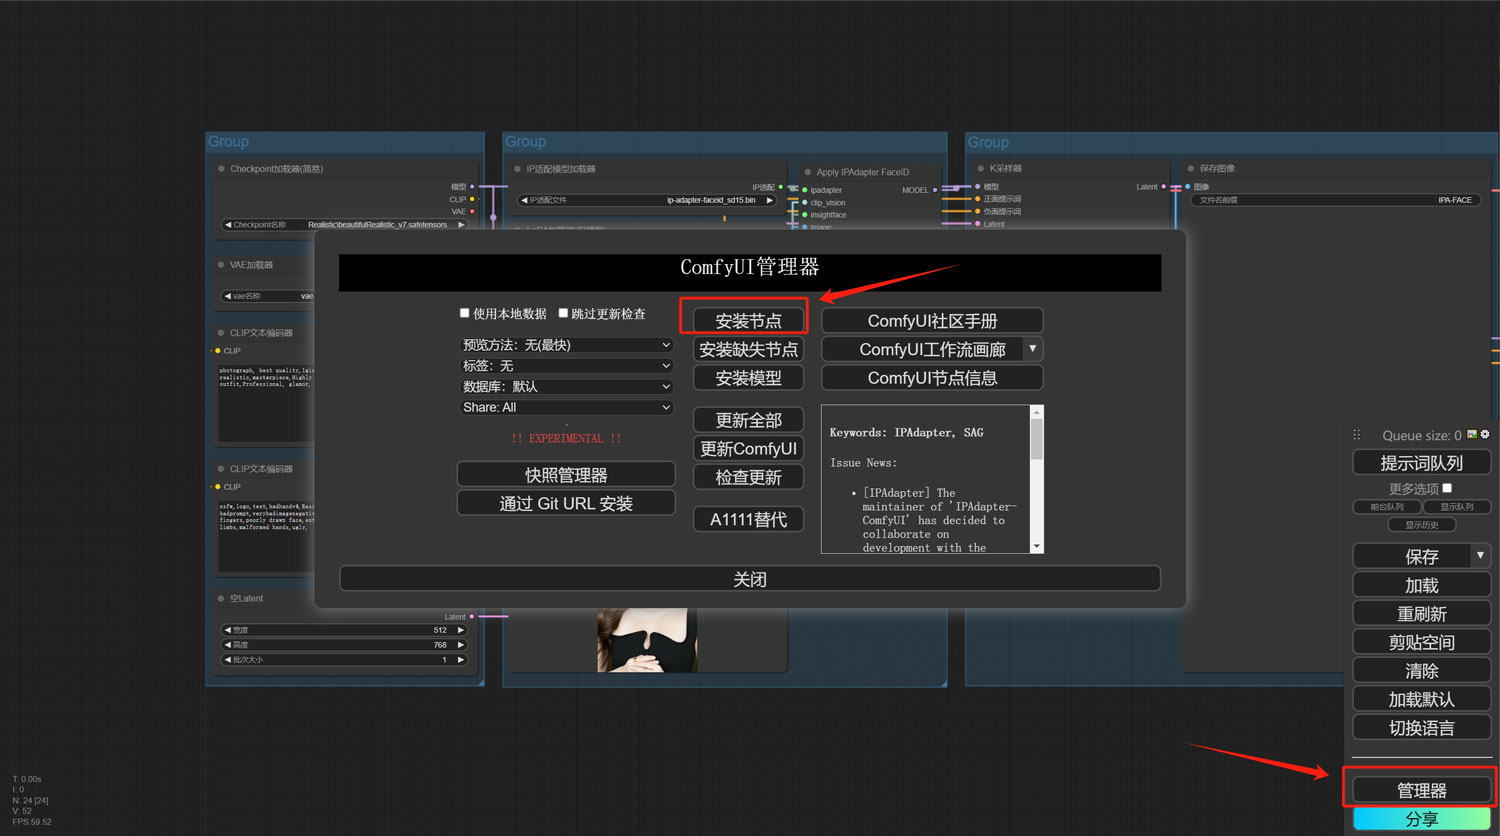
Task: Click the 安装模型 button
Action: pos(748,378)
